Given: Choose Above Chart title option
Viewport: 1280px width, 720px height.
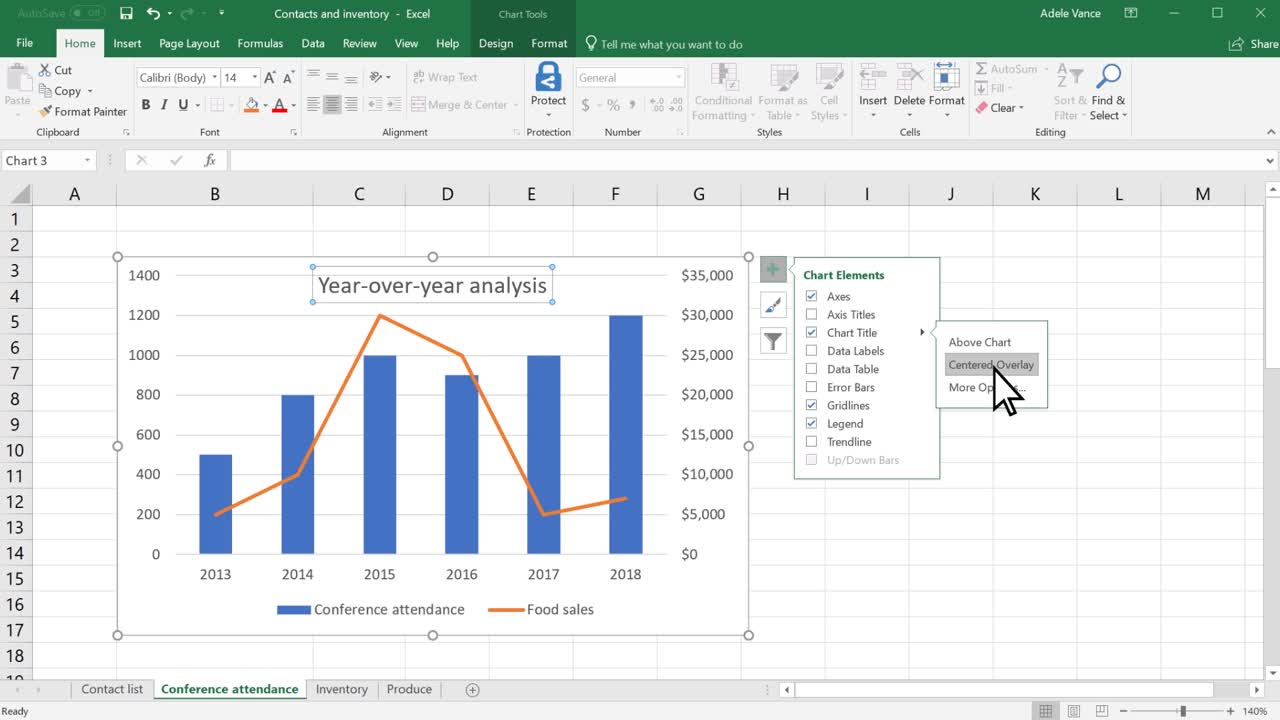Looking at the screenshot, I should coord(980,342).
